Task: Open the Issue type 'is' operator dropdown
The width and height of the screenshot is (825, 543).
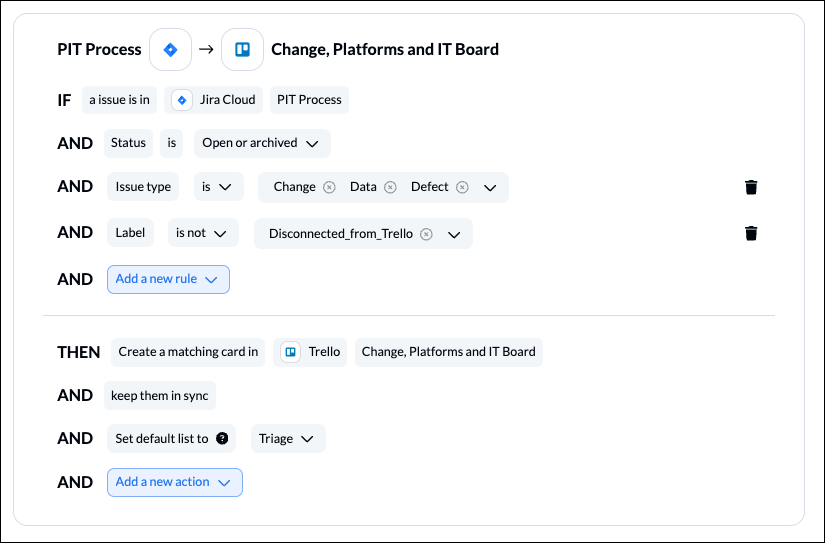Action: click(x=218, y=187)
